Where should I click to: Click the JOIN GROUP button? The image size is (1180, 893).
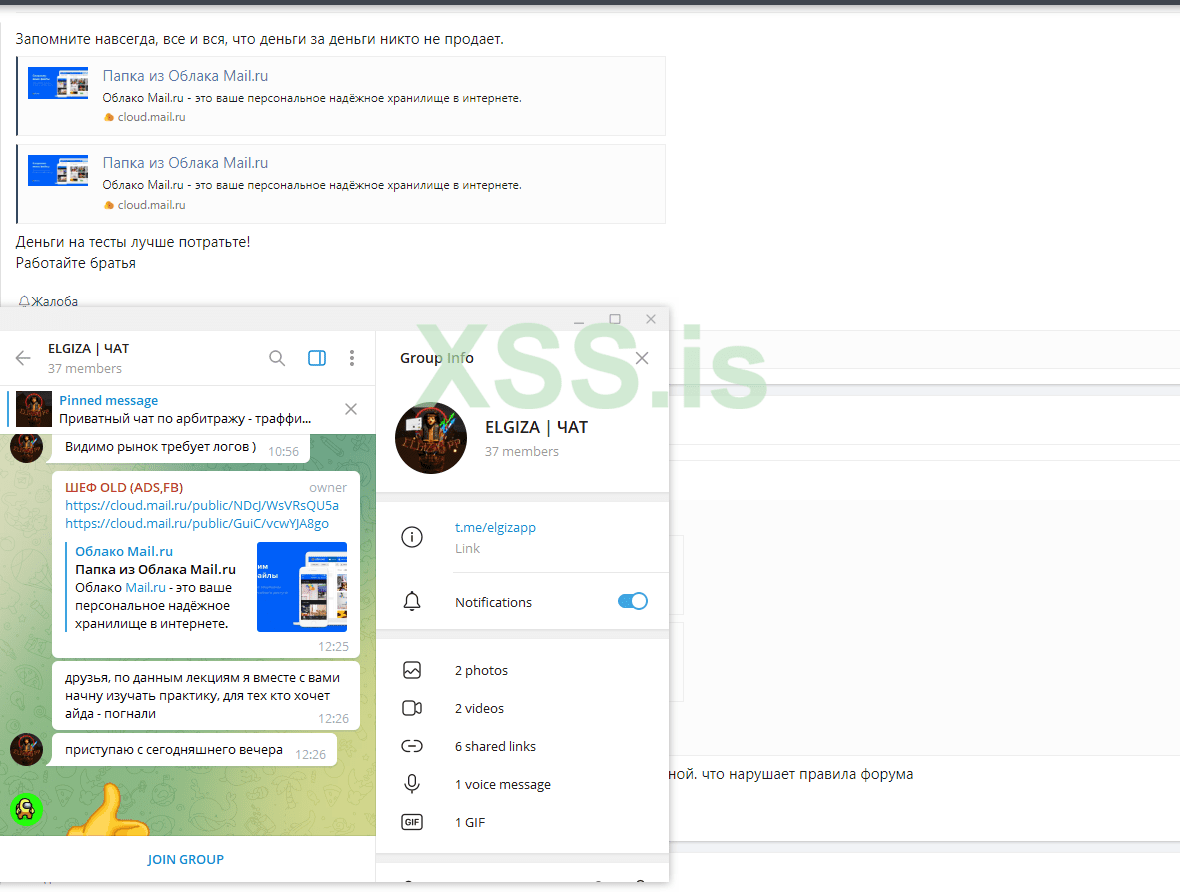[x=186, y=859]
